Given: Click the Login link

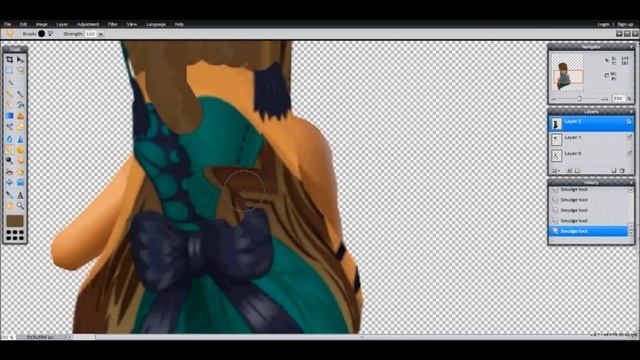Looking at the screenshot, I should [603, 24].
